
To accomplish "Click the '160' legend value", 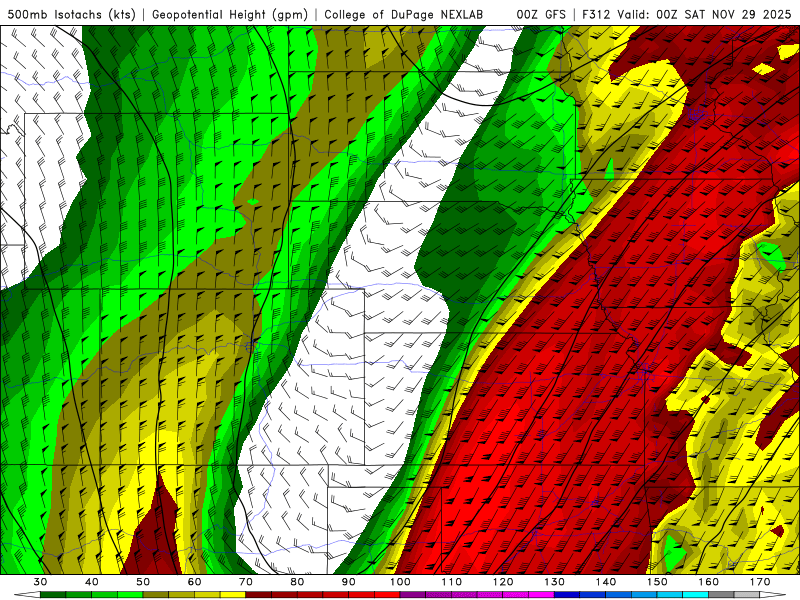I will pyautogui.click(x=709, y=582).
